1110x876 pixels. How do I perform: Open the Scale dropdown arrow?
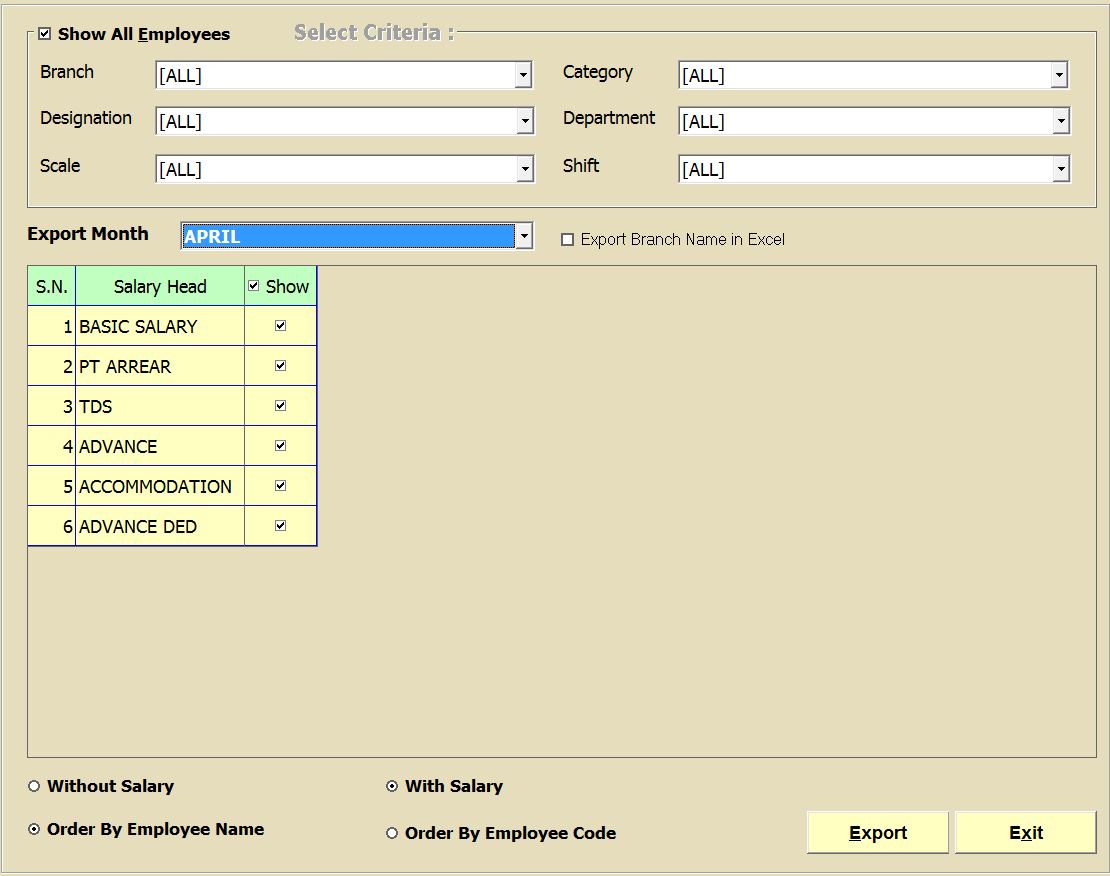click(524, 170)
